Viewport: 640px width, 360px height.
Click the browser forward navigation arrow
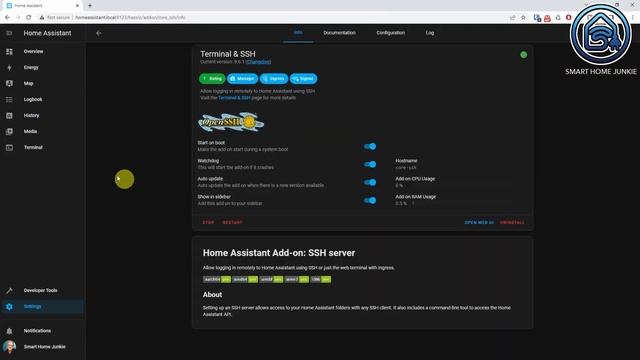click(18, 18)
